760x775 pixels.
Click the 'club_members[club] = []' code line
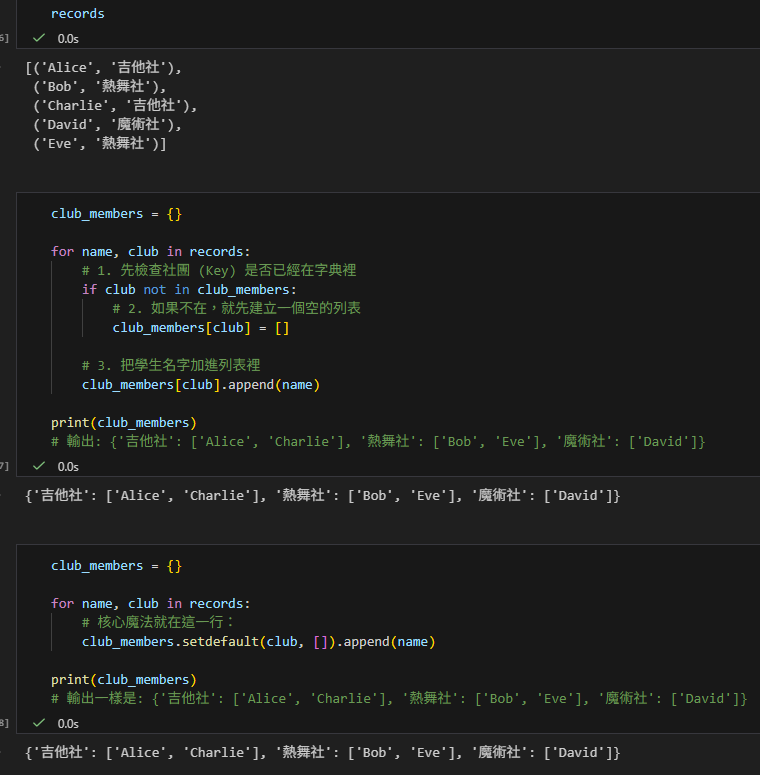(201, 328)
